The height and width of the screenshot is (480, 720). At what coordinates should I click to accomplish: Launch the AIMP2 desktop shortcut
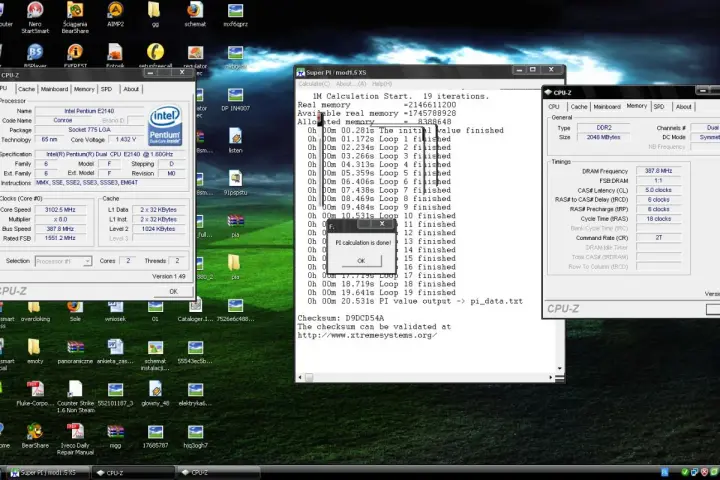click(x=115, y=14)
